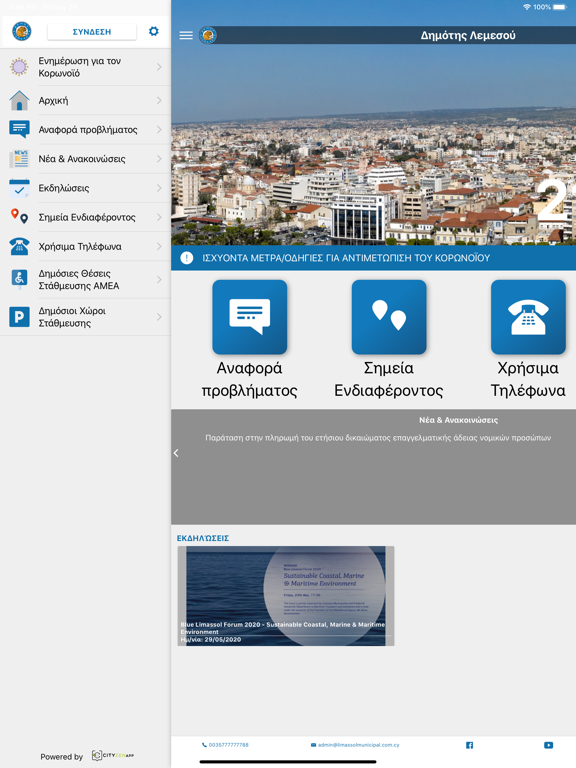Click the wheelchair parking icon for AMEA
Screen dimensions: 576x768
click(x=19, y=279)
